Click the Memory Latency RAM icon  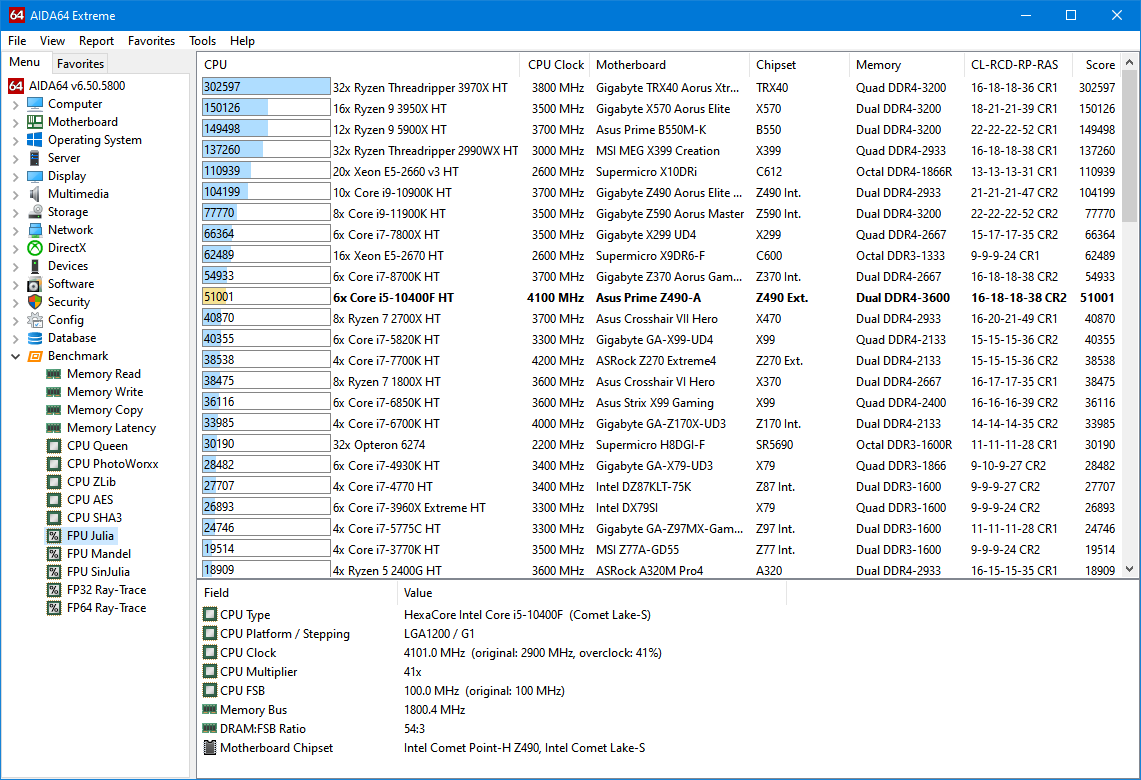point(54,428)
